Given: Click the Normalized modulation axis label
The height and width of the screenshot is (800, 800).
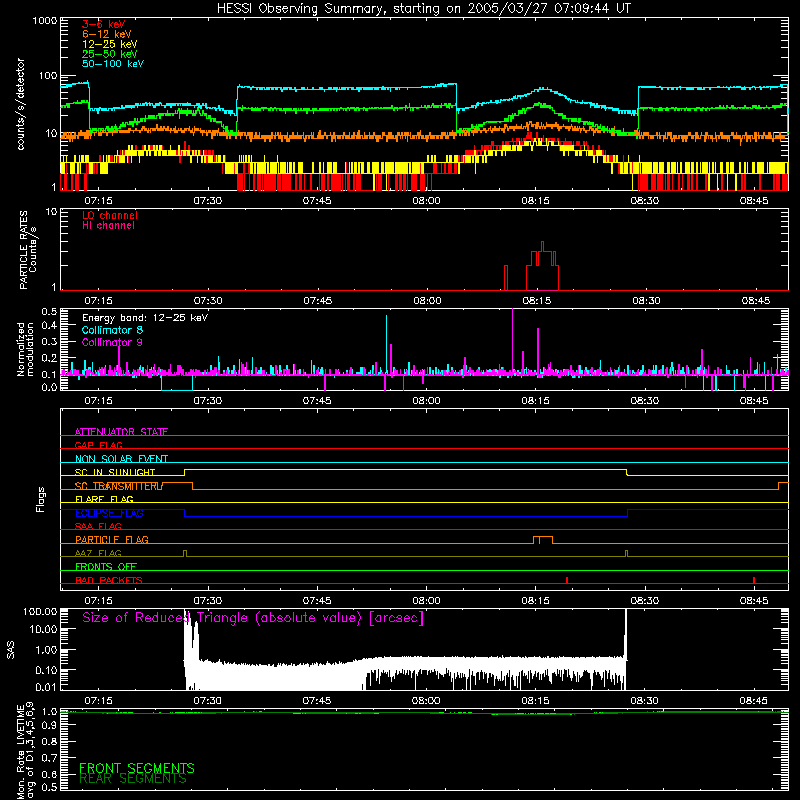Looking at the screenshot, I should [x=25, y=349].
